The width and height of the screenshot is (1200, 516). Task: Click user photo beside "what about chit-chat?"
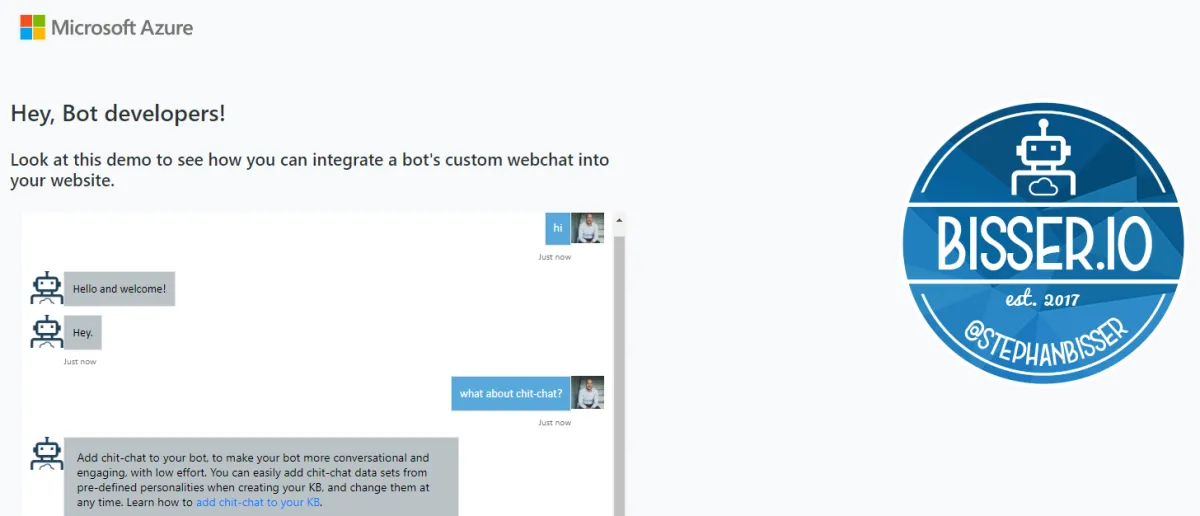coord(587,393)
